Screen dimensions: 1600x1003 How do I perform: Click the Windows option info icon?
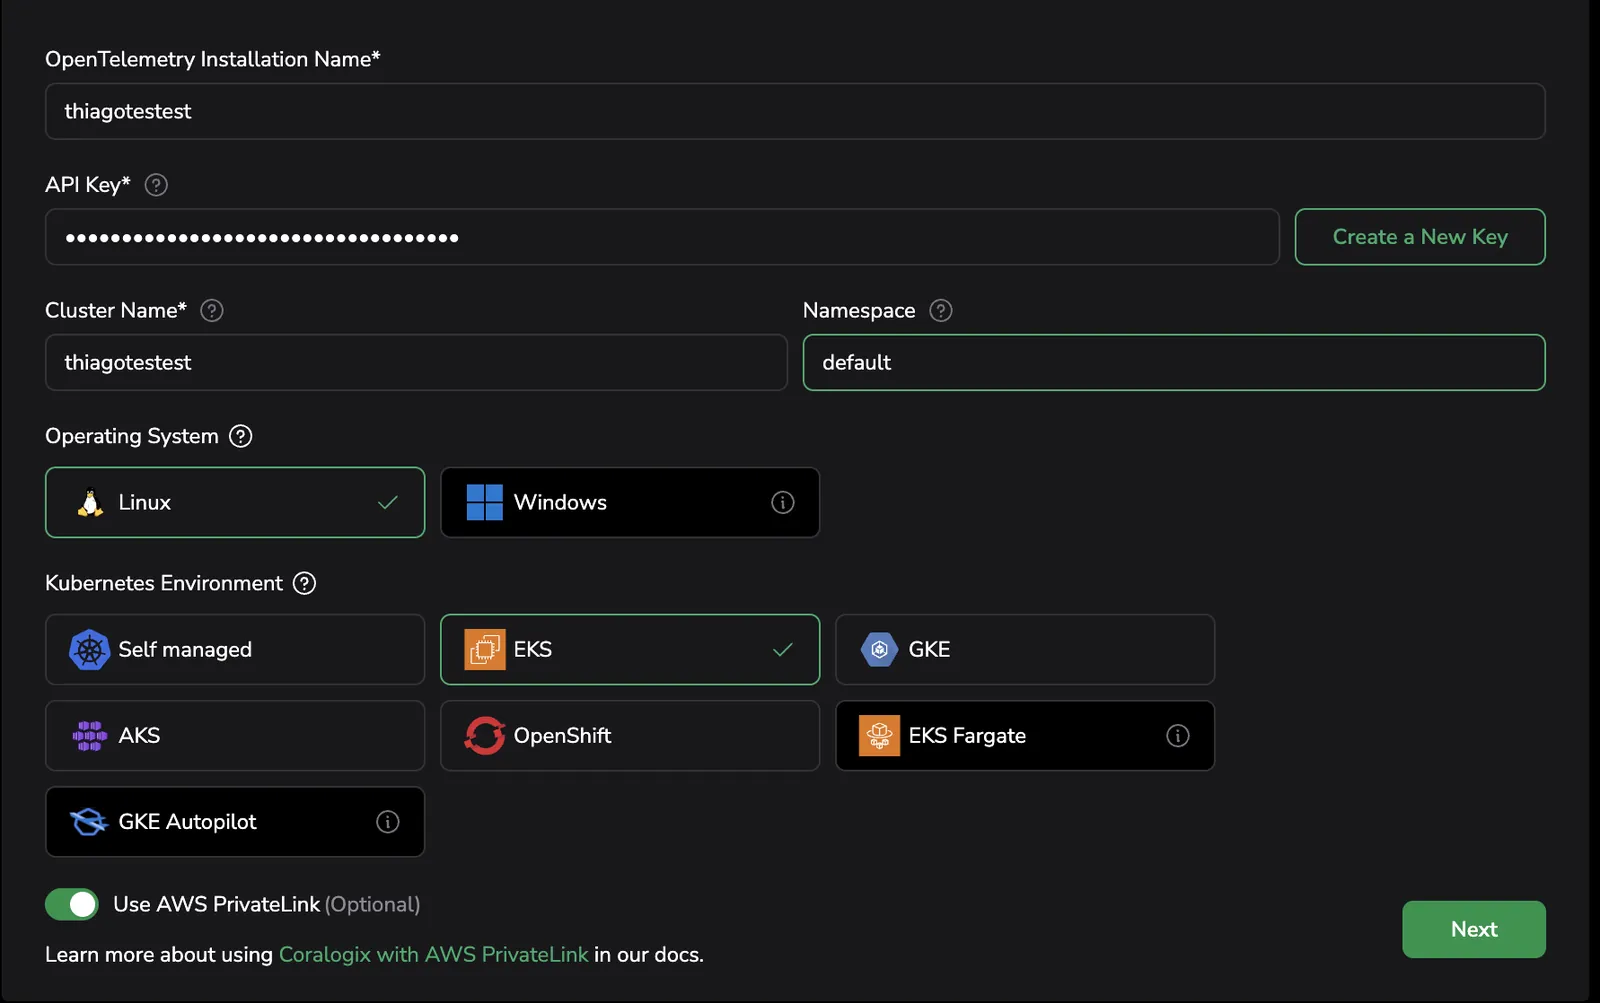(783, 502)
